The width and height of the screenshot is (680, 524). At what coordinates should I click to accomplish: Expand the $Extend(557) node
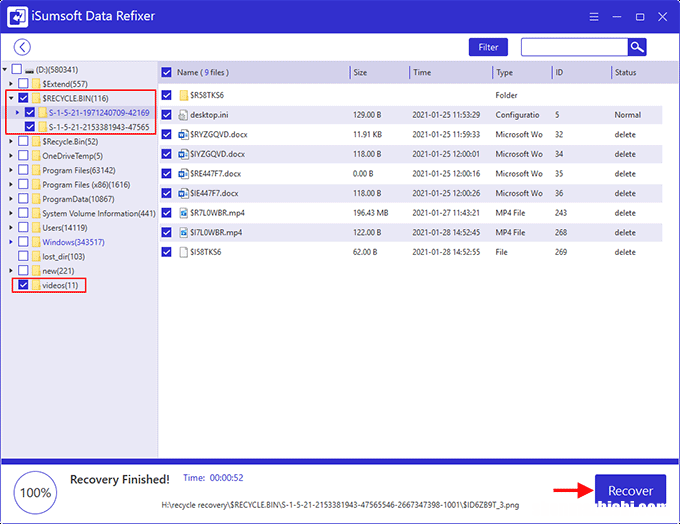tap(11, 83)
